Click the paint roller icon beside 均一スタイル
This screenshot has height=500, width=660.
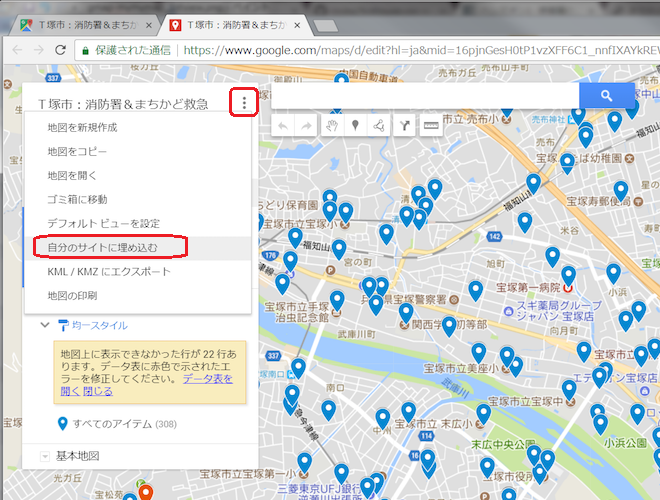click(x=63, y=325)
